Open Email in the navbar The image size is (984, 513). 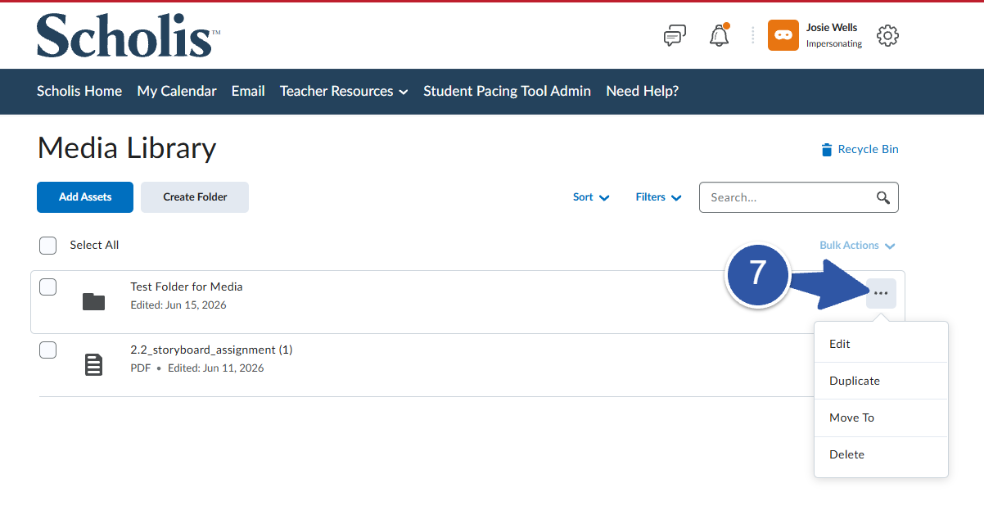point(248,91)
